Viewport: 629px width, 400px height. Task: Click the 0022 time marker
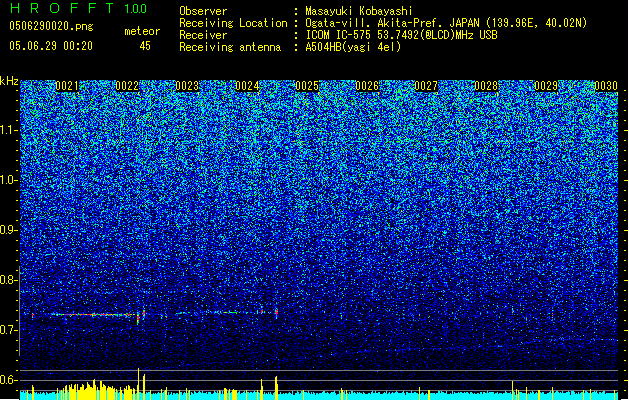[x=127, y=86]
